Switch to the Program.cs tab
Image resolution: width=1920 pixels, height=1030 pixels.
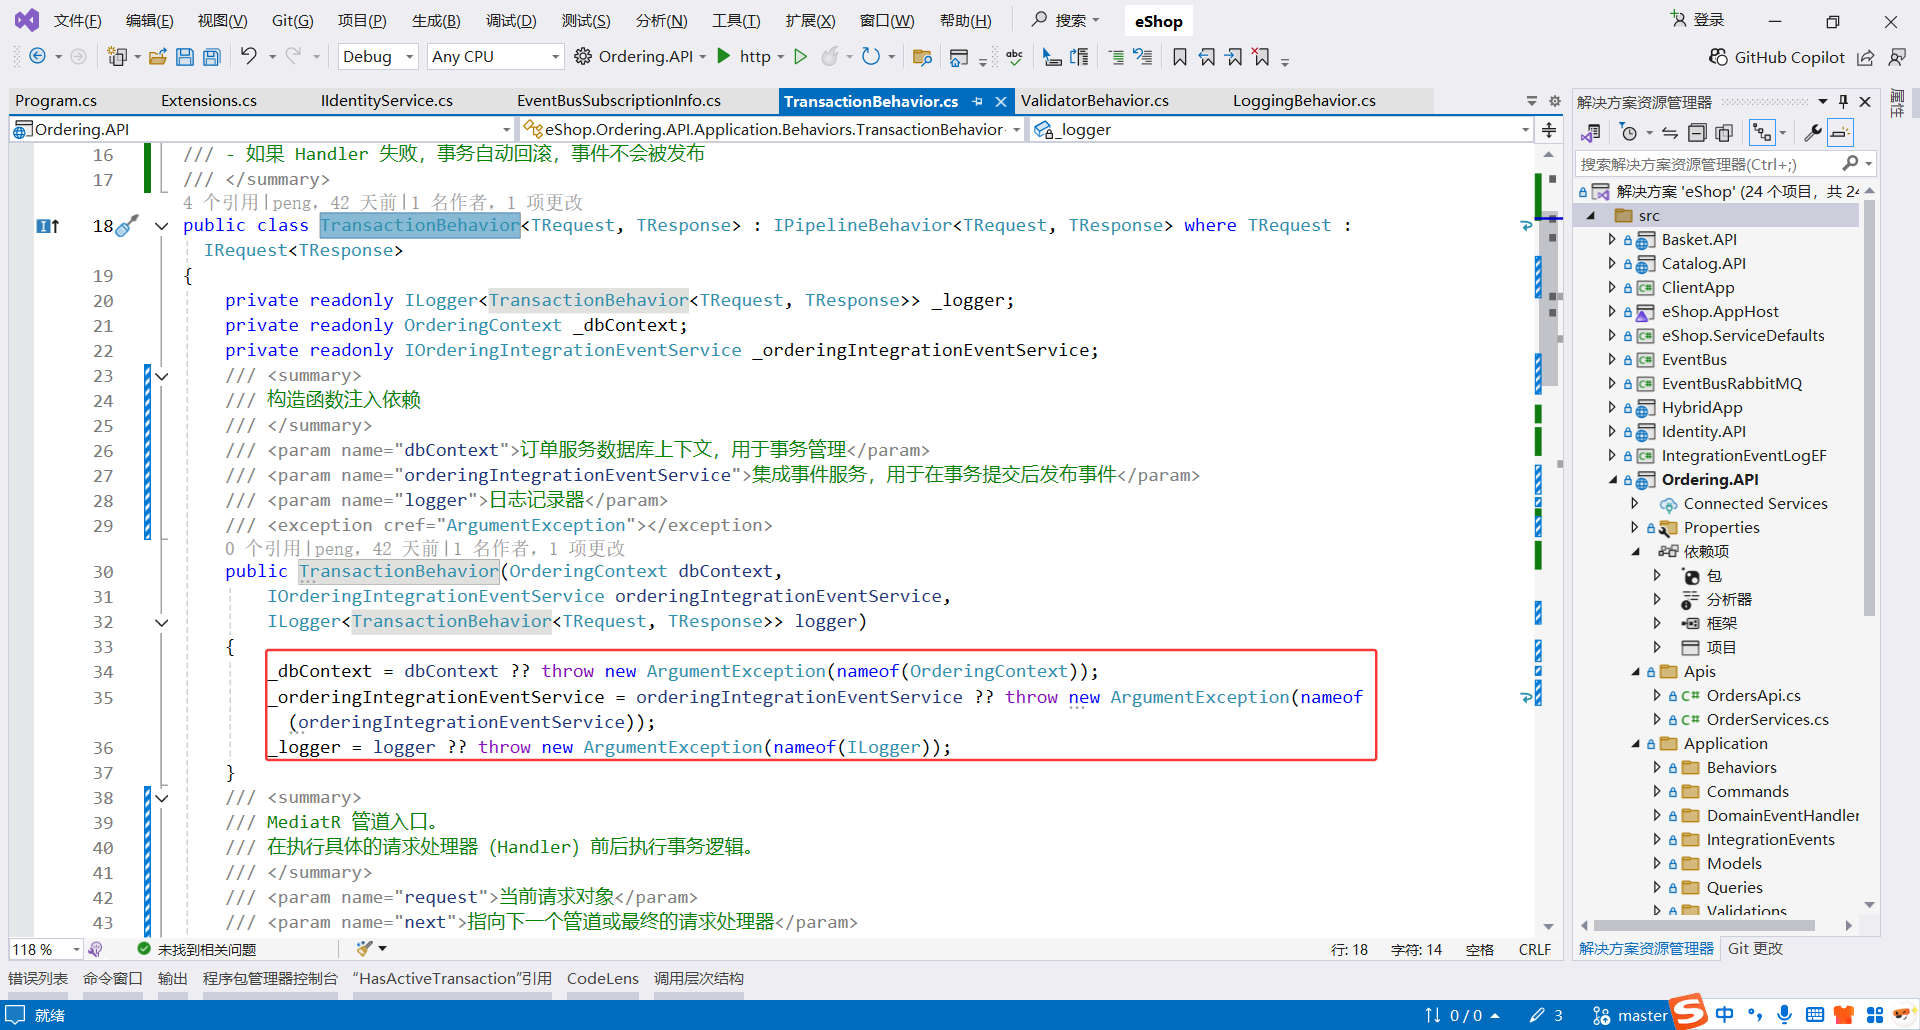56,100
